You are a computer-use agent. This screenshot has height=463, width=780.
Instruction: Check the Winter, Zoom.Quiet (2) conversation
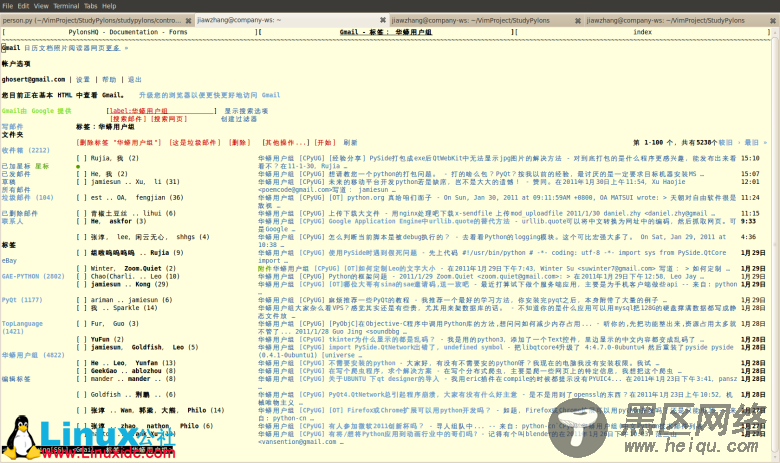[x=82, y=269]
